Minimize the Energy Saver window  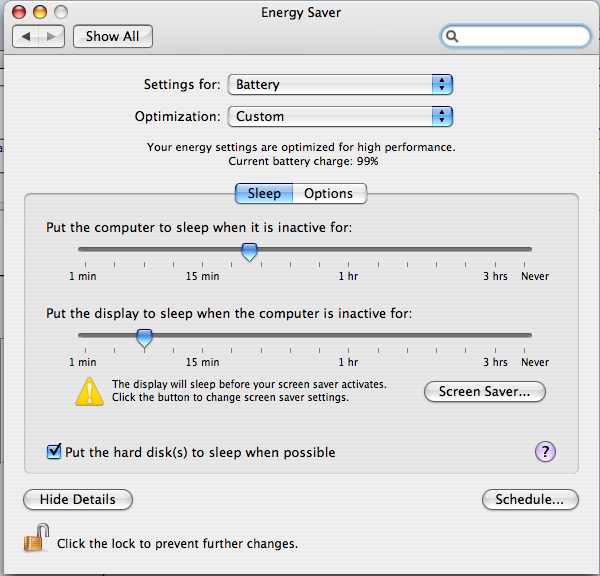(x=40, y=12)
